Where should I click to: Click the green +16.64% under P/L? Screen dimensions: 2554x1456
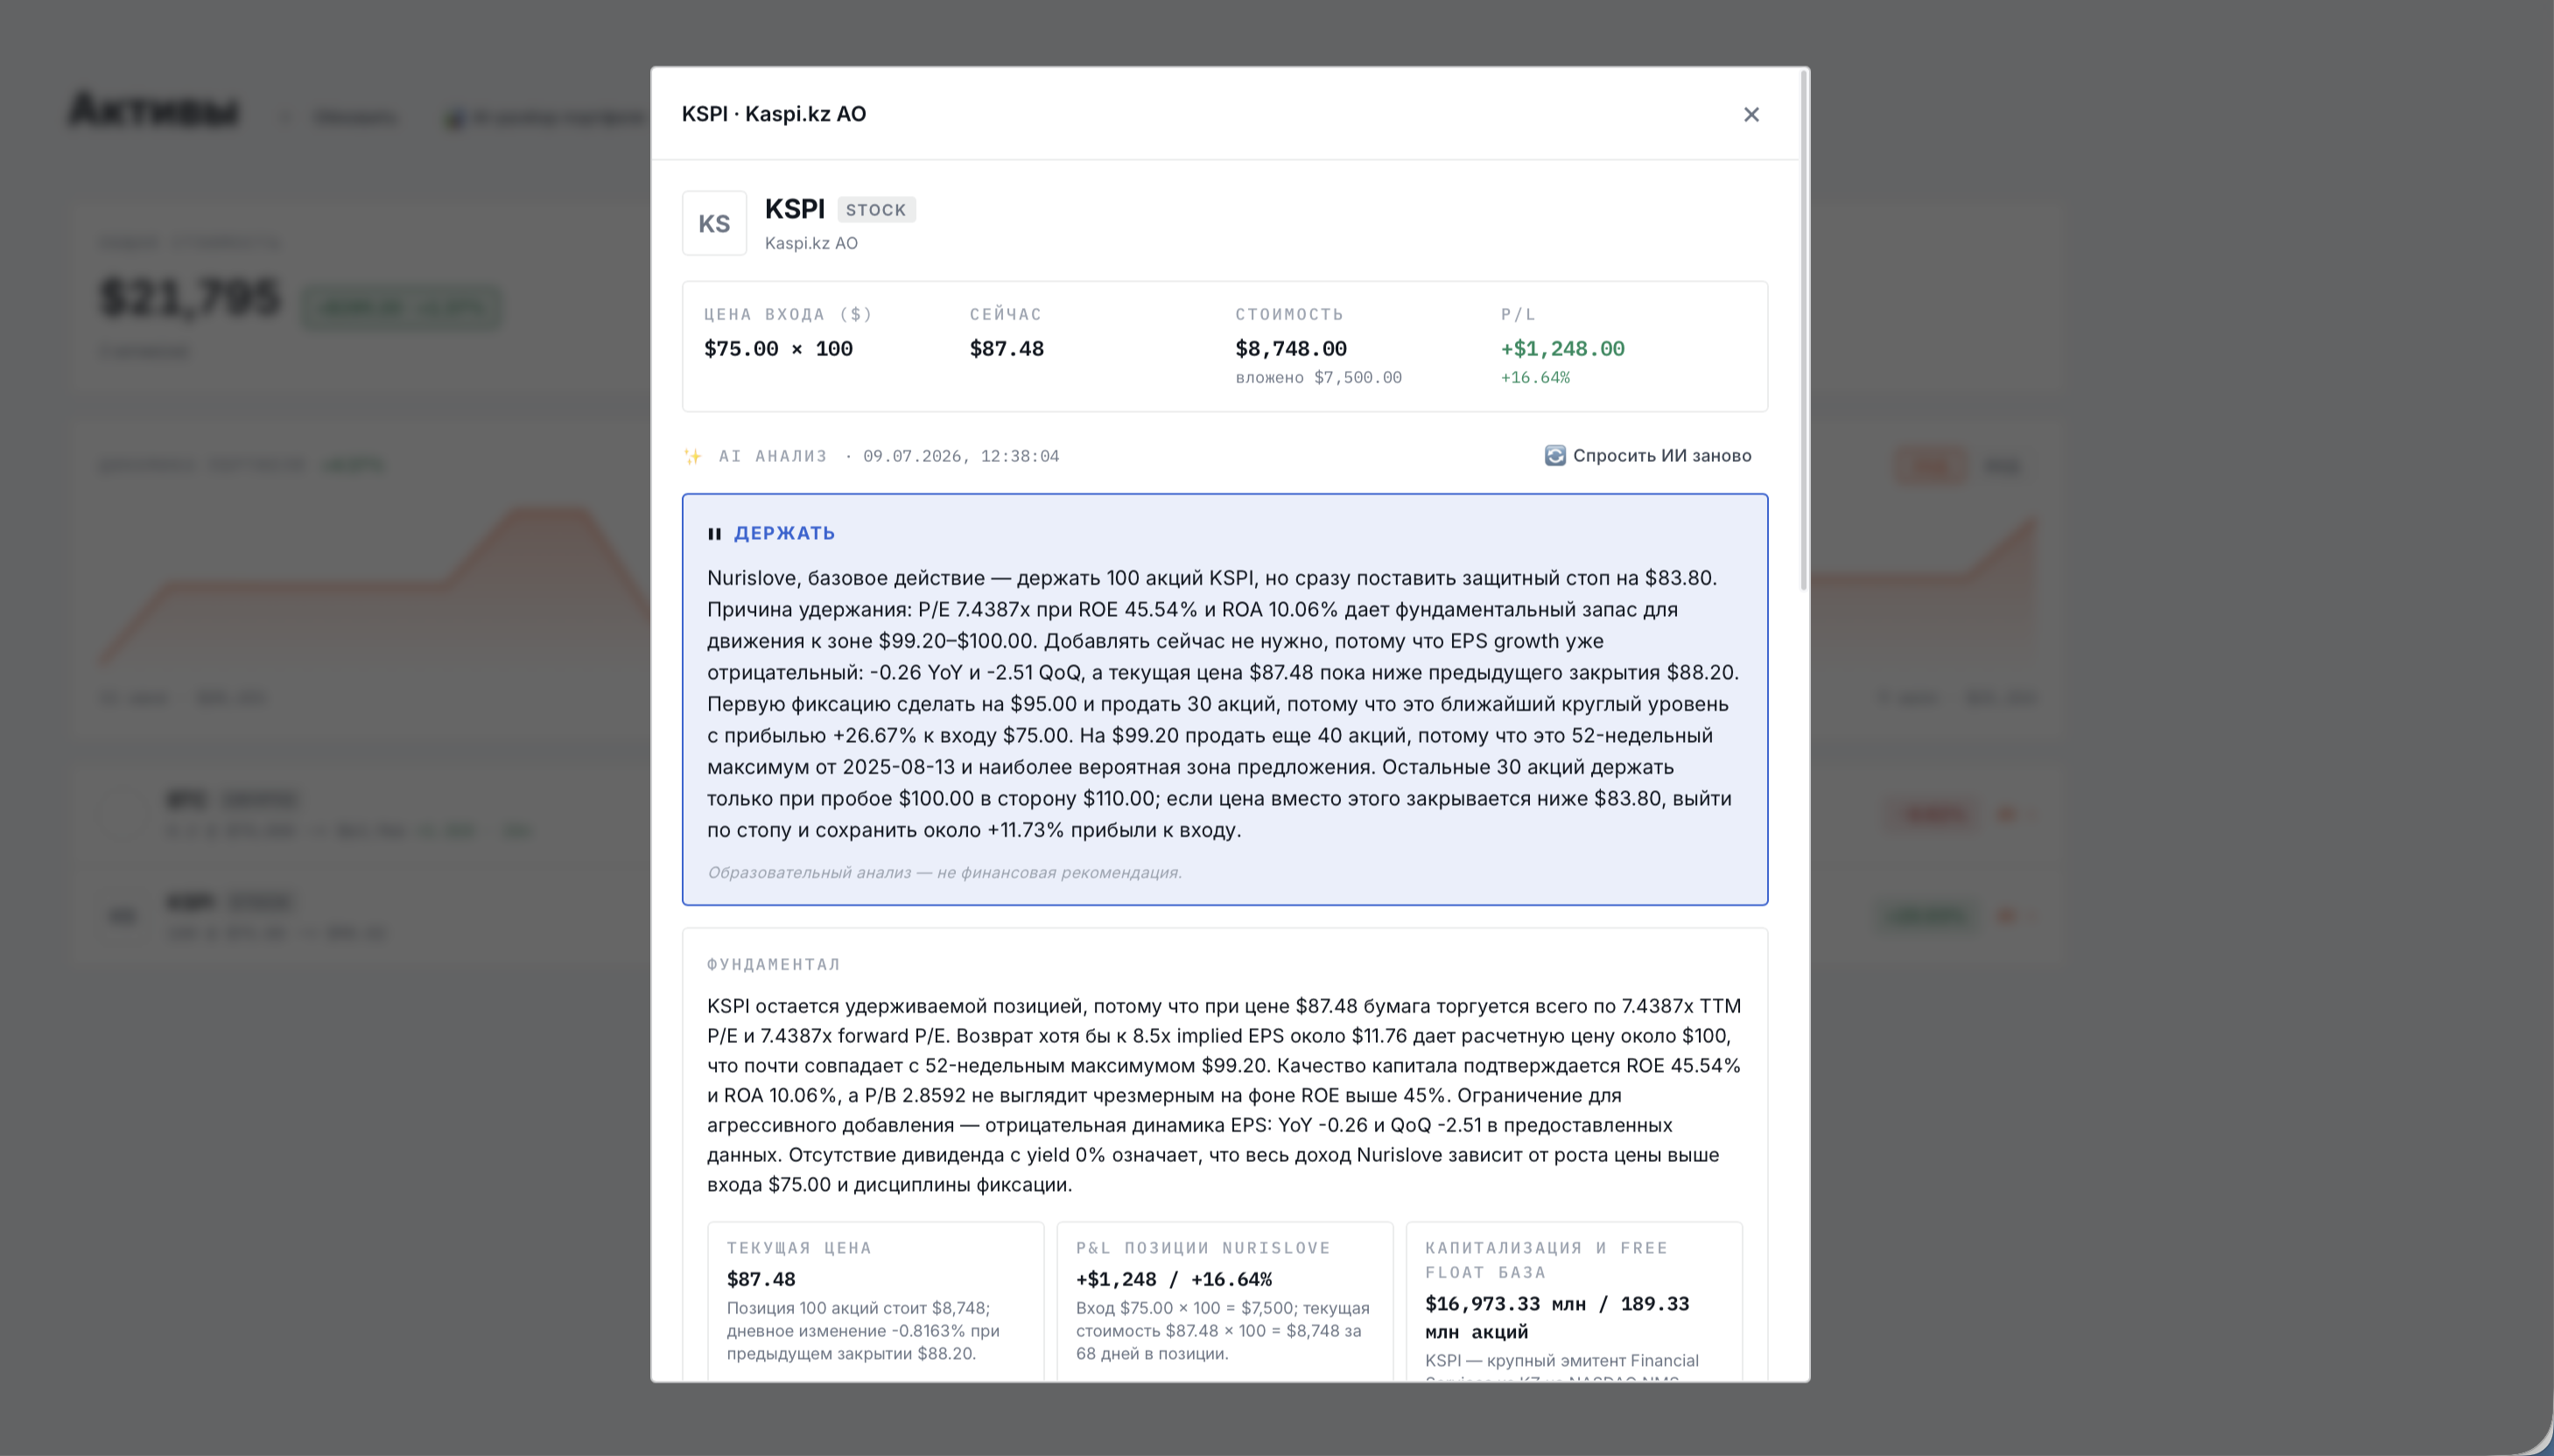tap(1535, 378)
